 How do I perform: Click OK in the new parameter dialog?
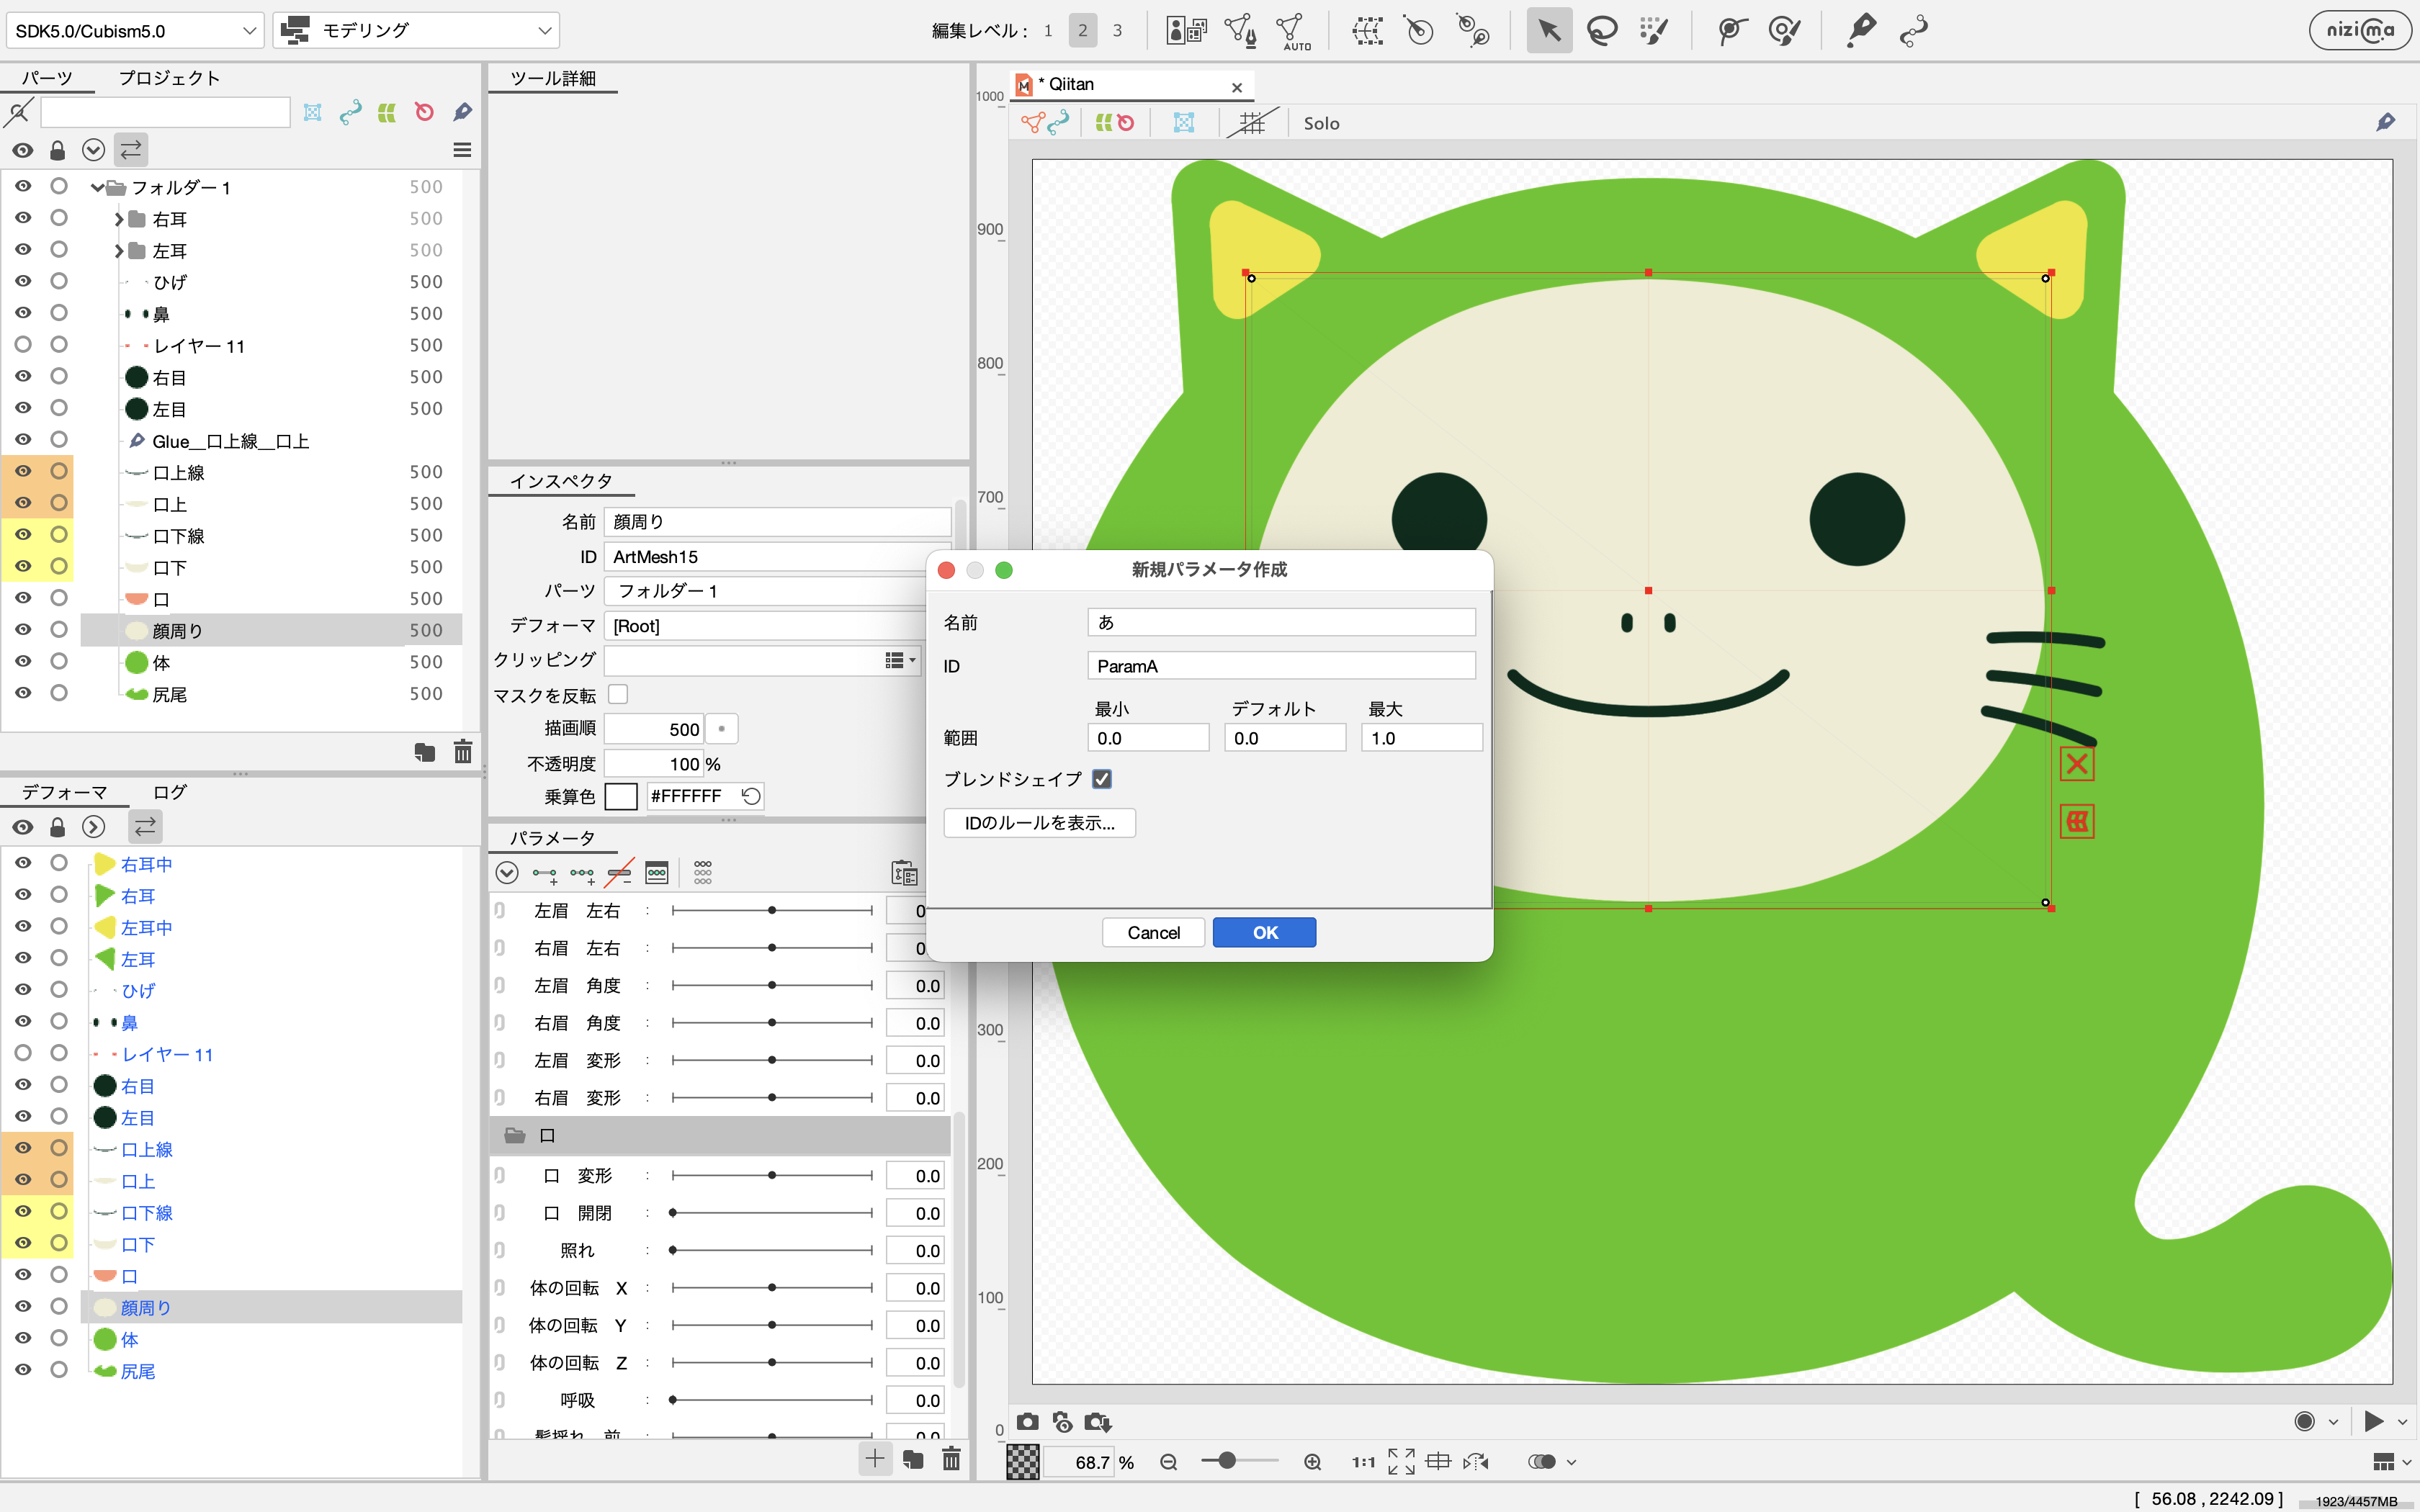point(1264,932)
